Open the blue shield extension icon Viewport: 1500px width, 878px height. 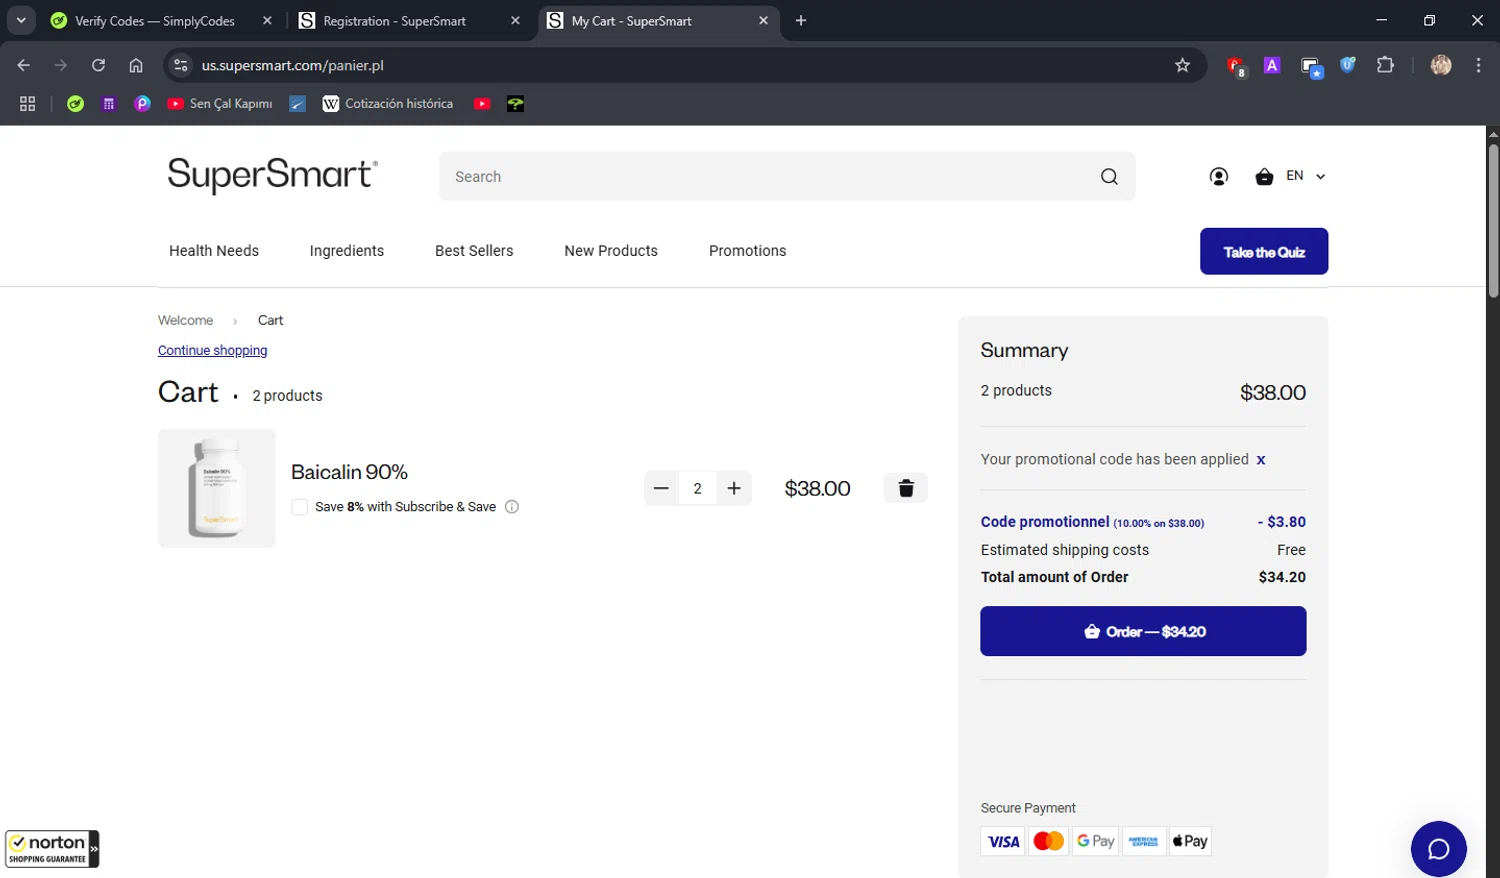coord(1348,65)
